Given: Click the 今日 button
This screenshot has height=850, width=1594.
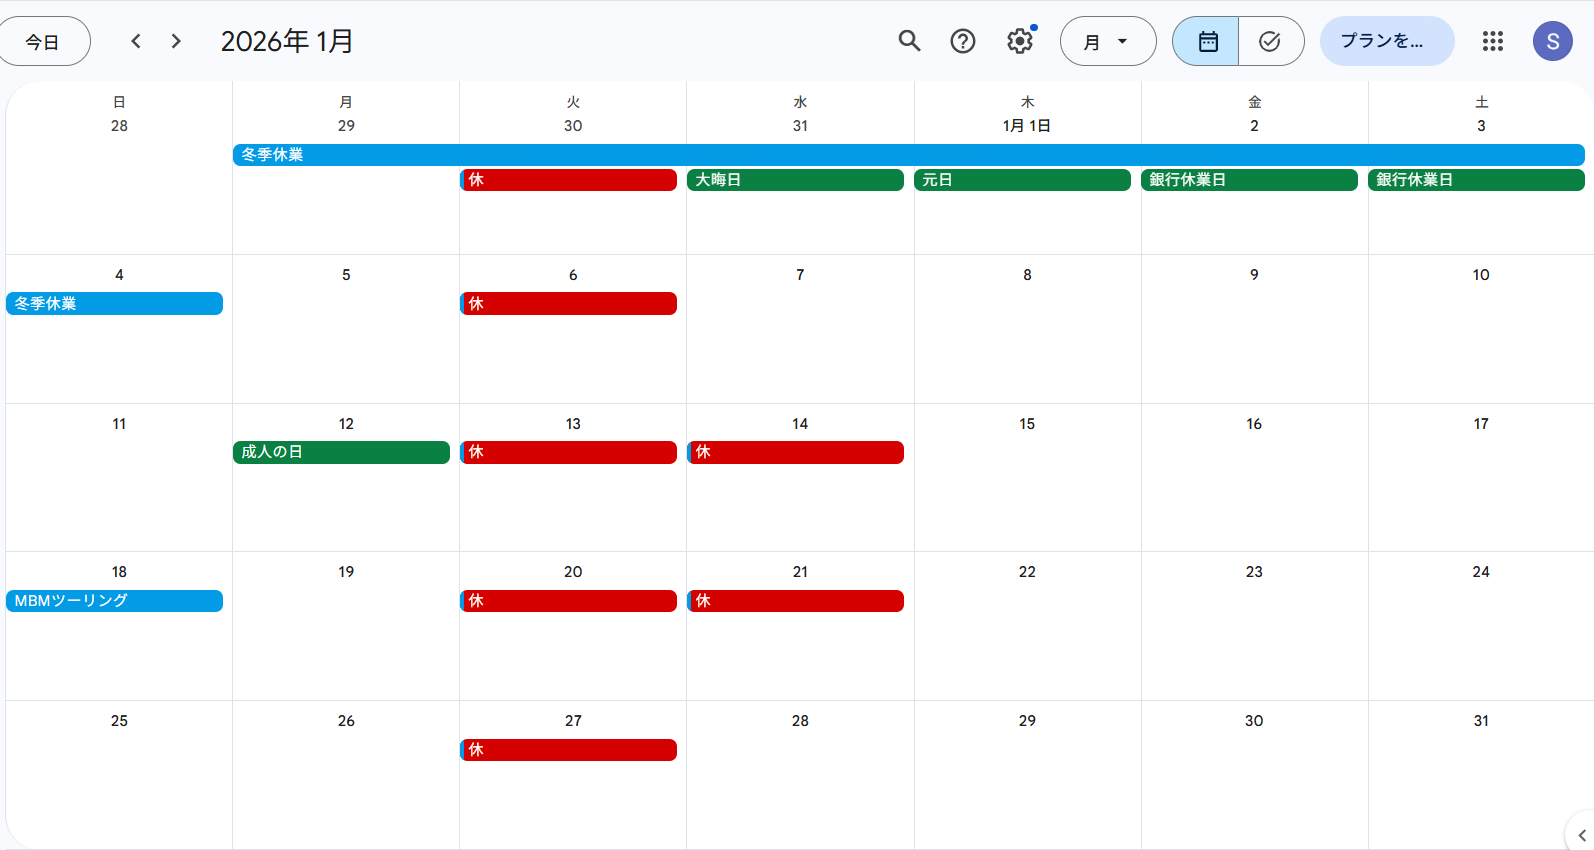Looking at the screenshot, I should (43, 41).
